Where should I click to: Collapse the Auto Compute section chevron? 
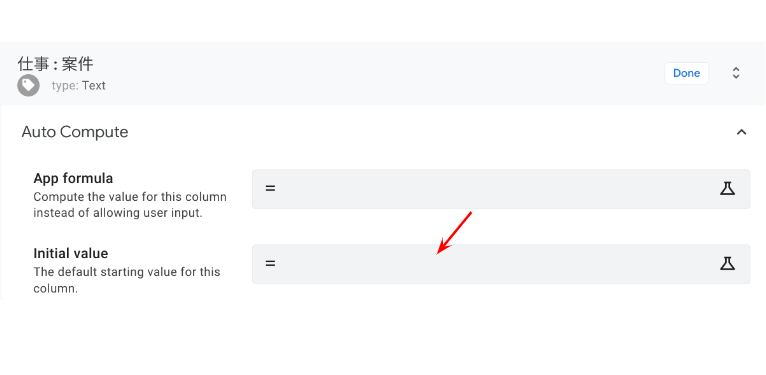tap(742, 132)
